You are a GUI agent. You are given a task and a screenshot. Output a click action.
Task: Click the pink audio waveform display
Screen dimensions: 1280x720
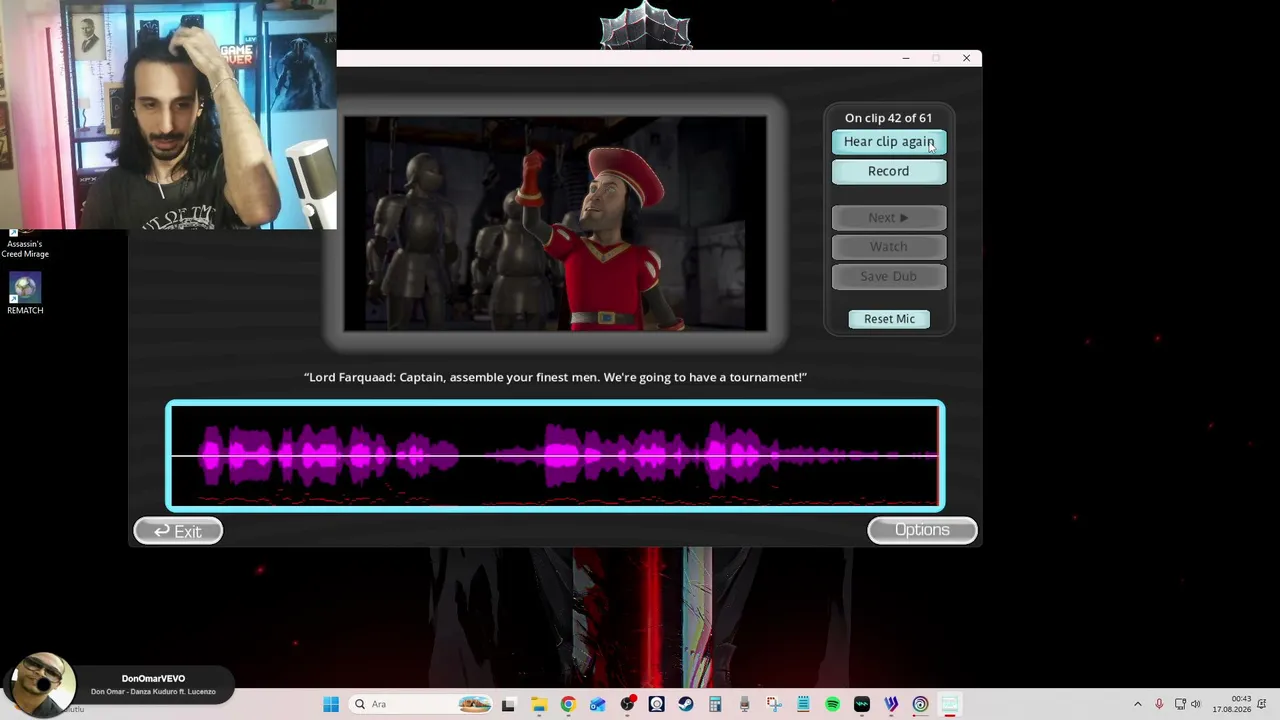point(555,456)
